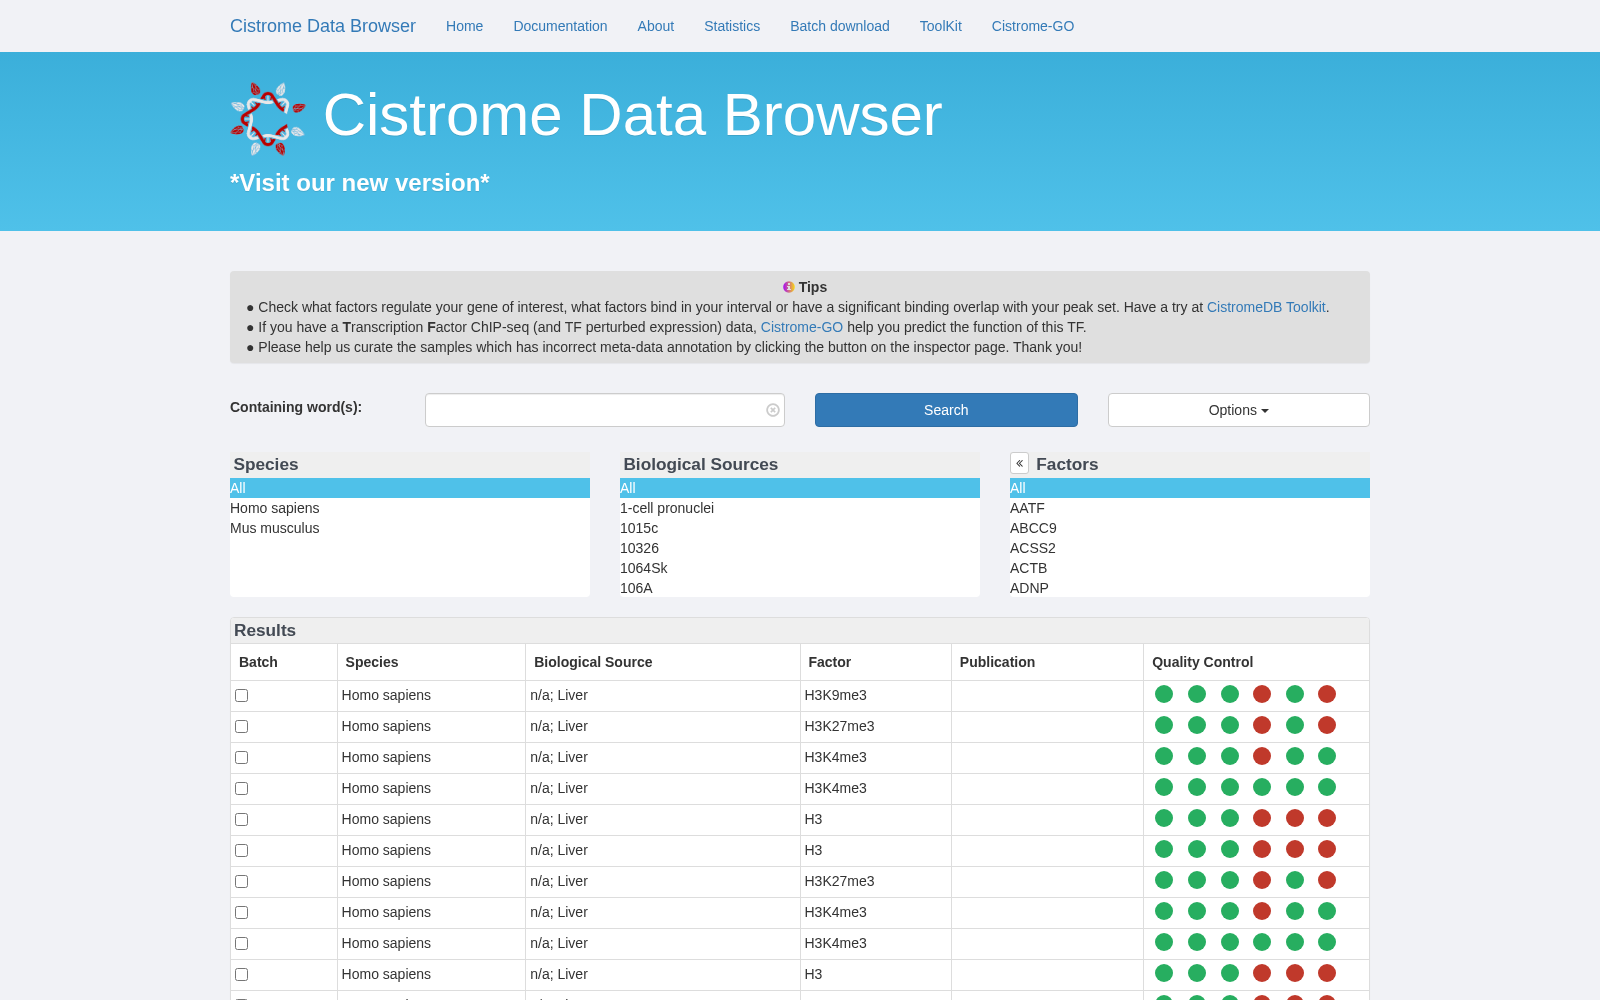Screen dimensions: 1600x1000
Task: Tick the checkbox for the third H3K4me3 row
Action: tap(241, 913)
